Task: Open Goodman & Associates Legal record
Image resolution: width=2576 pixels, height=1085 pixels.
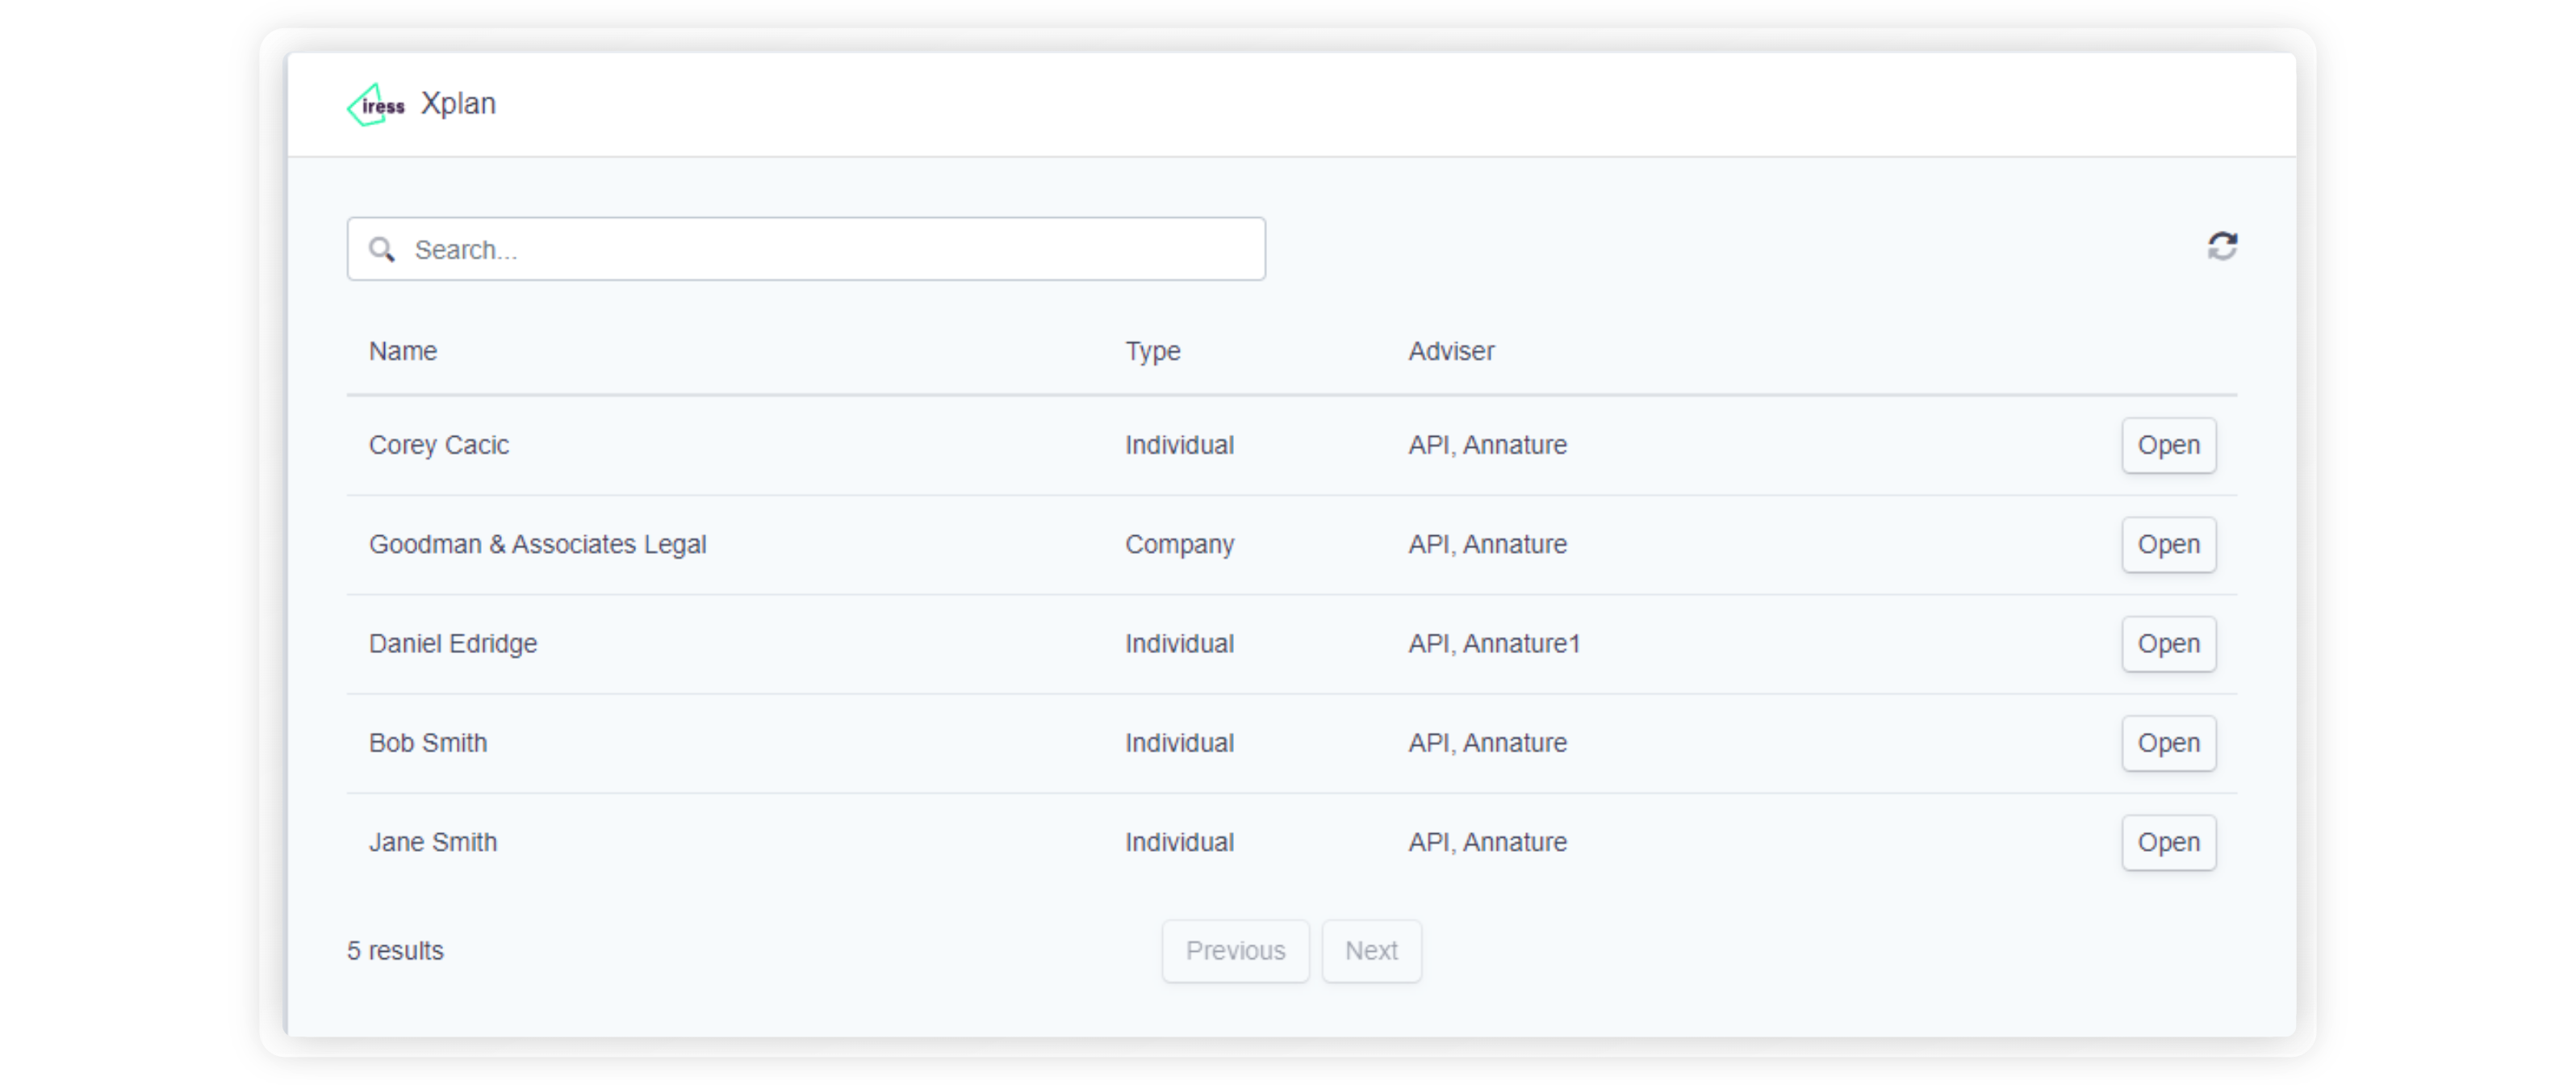Action: coord(2168,544)
